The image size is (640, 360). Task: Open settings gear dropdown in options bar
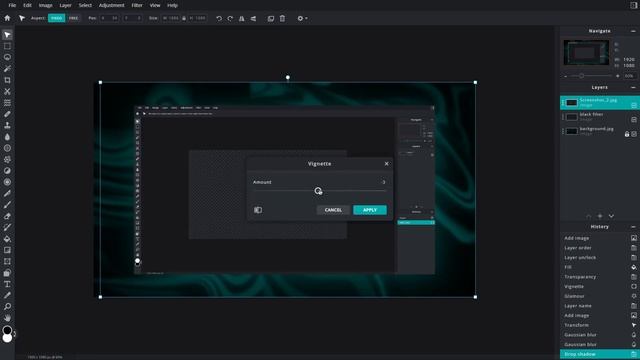(302, 18)
